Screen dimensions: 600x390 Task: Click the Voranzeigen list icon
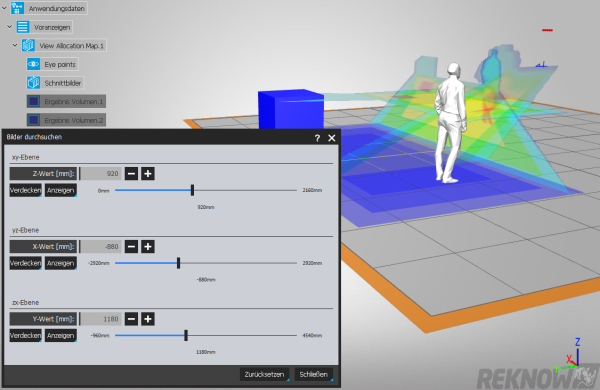23,27
